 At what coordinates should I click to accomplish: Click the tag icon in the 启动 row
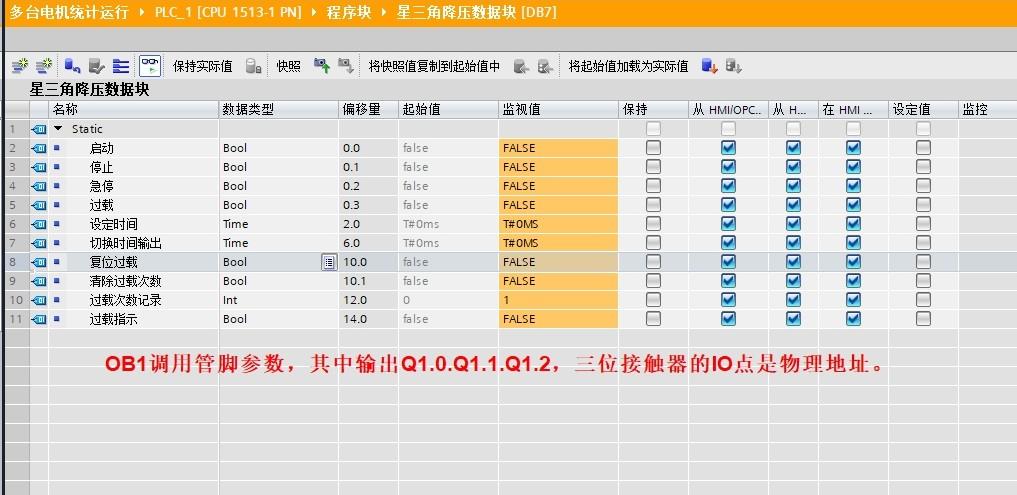click(x=39, y=148)
